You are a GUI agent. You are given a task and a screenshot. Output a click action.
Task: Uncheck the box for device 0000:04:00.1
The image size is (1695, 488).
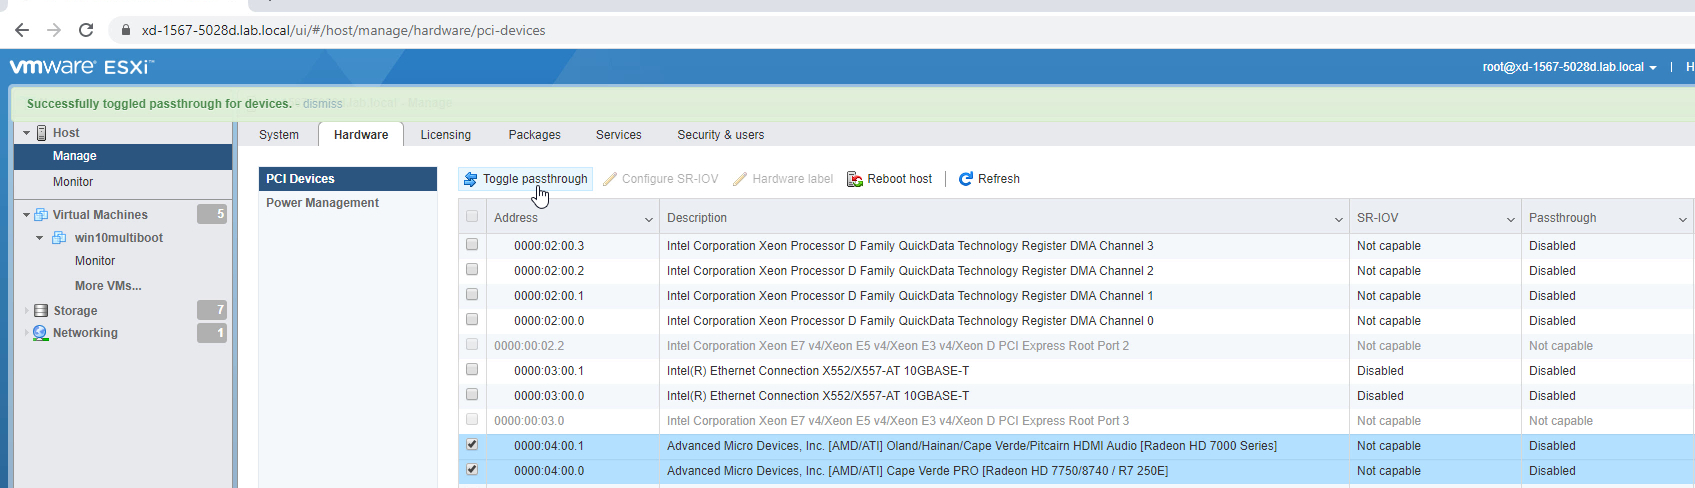click(x=472, y=444)
